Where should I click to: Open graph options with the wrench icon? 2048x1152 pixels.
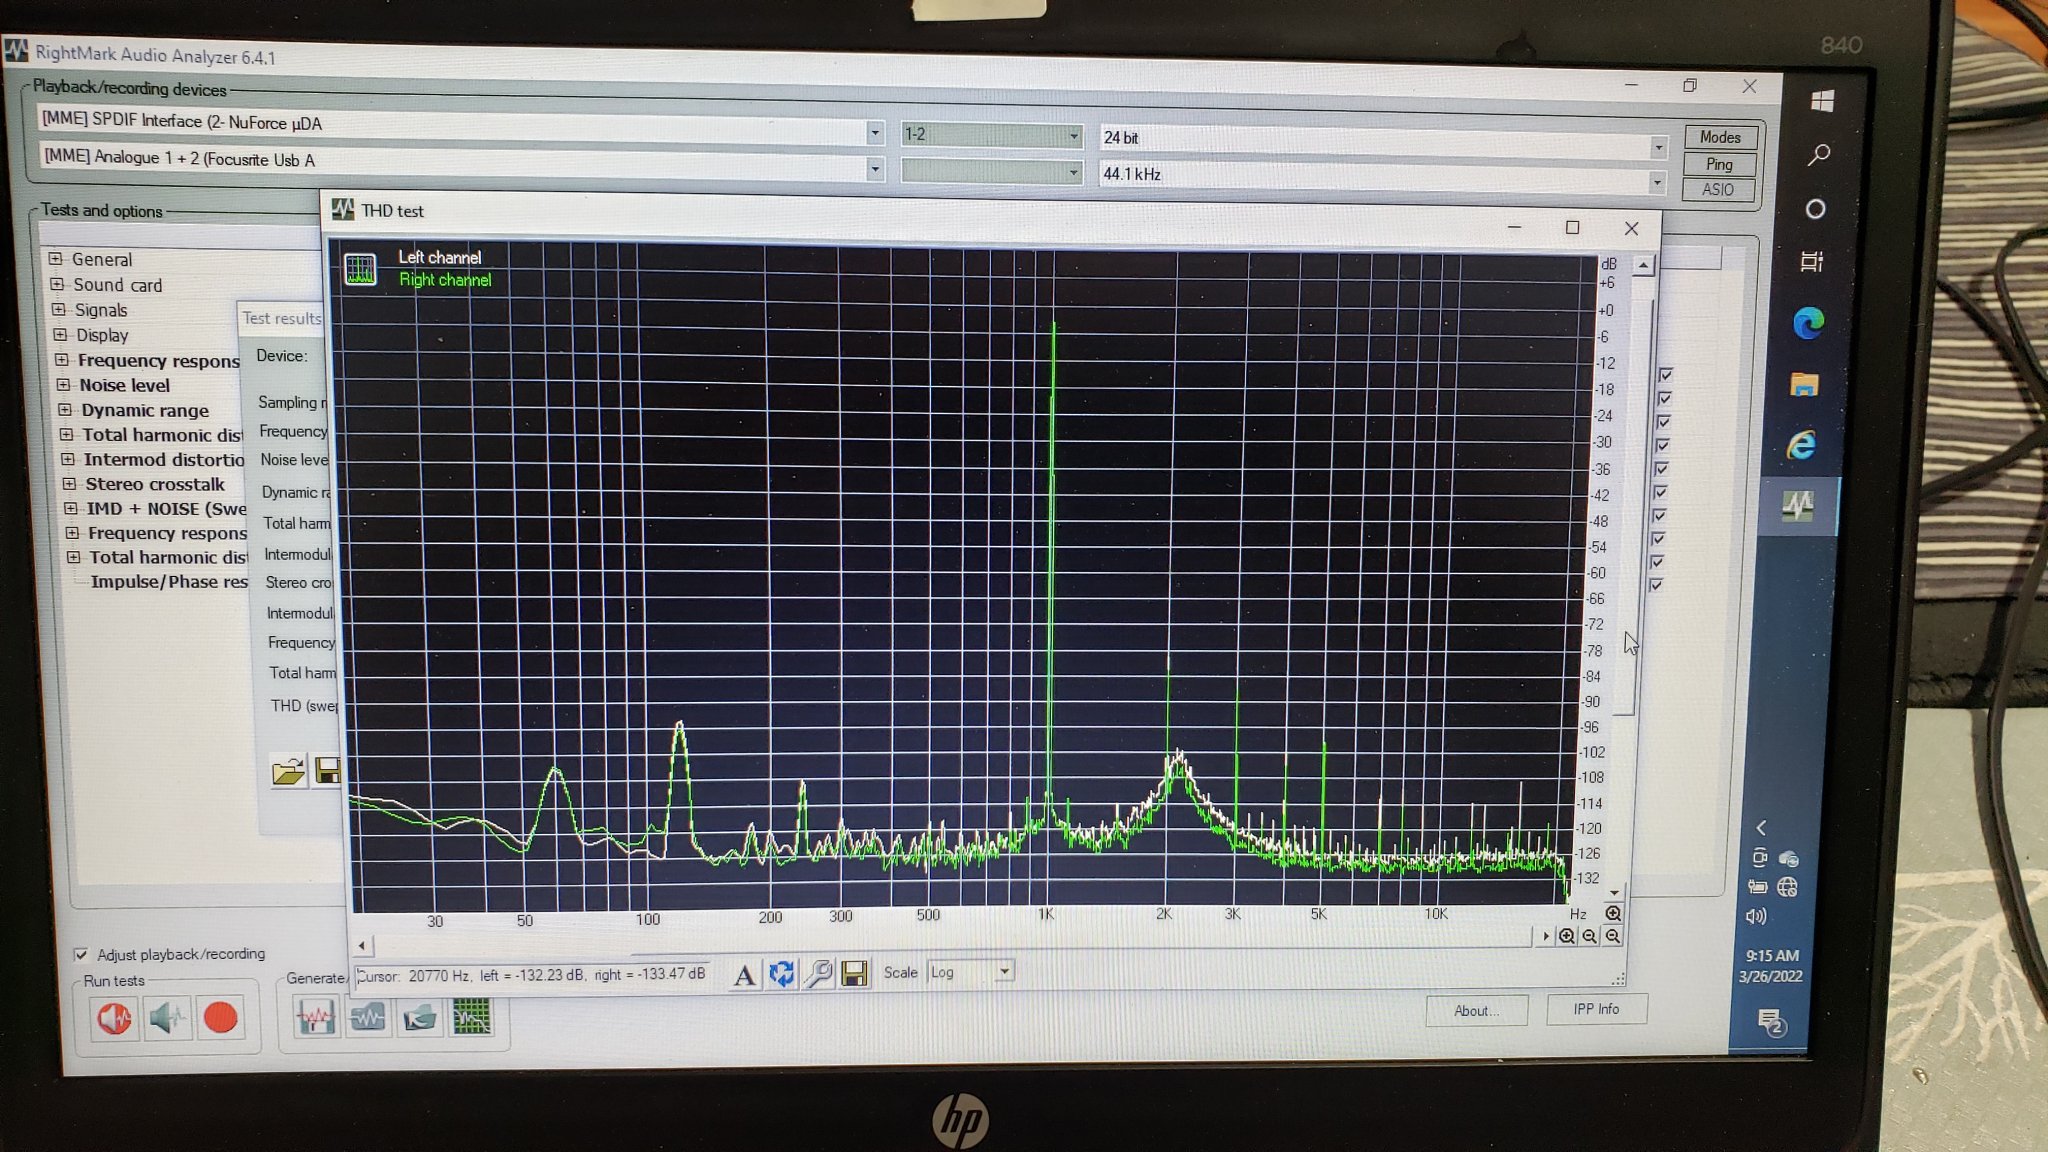coord(819,973)
